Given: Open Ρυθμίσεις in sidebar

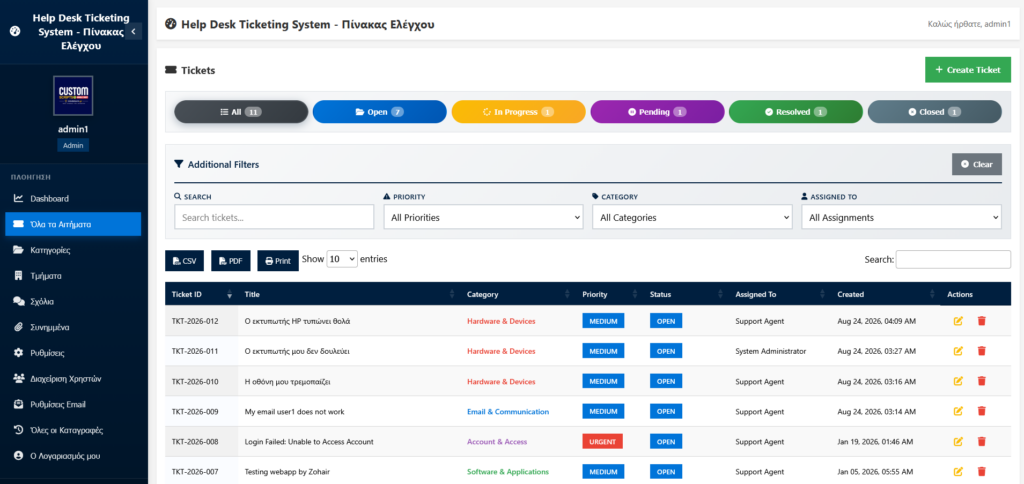Looking at the screenshot, I should tap(73, 353).
